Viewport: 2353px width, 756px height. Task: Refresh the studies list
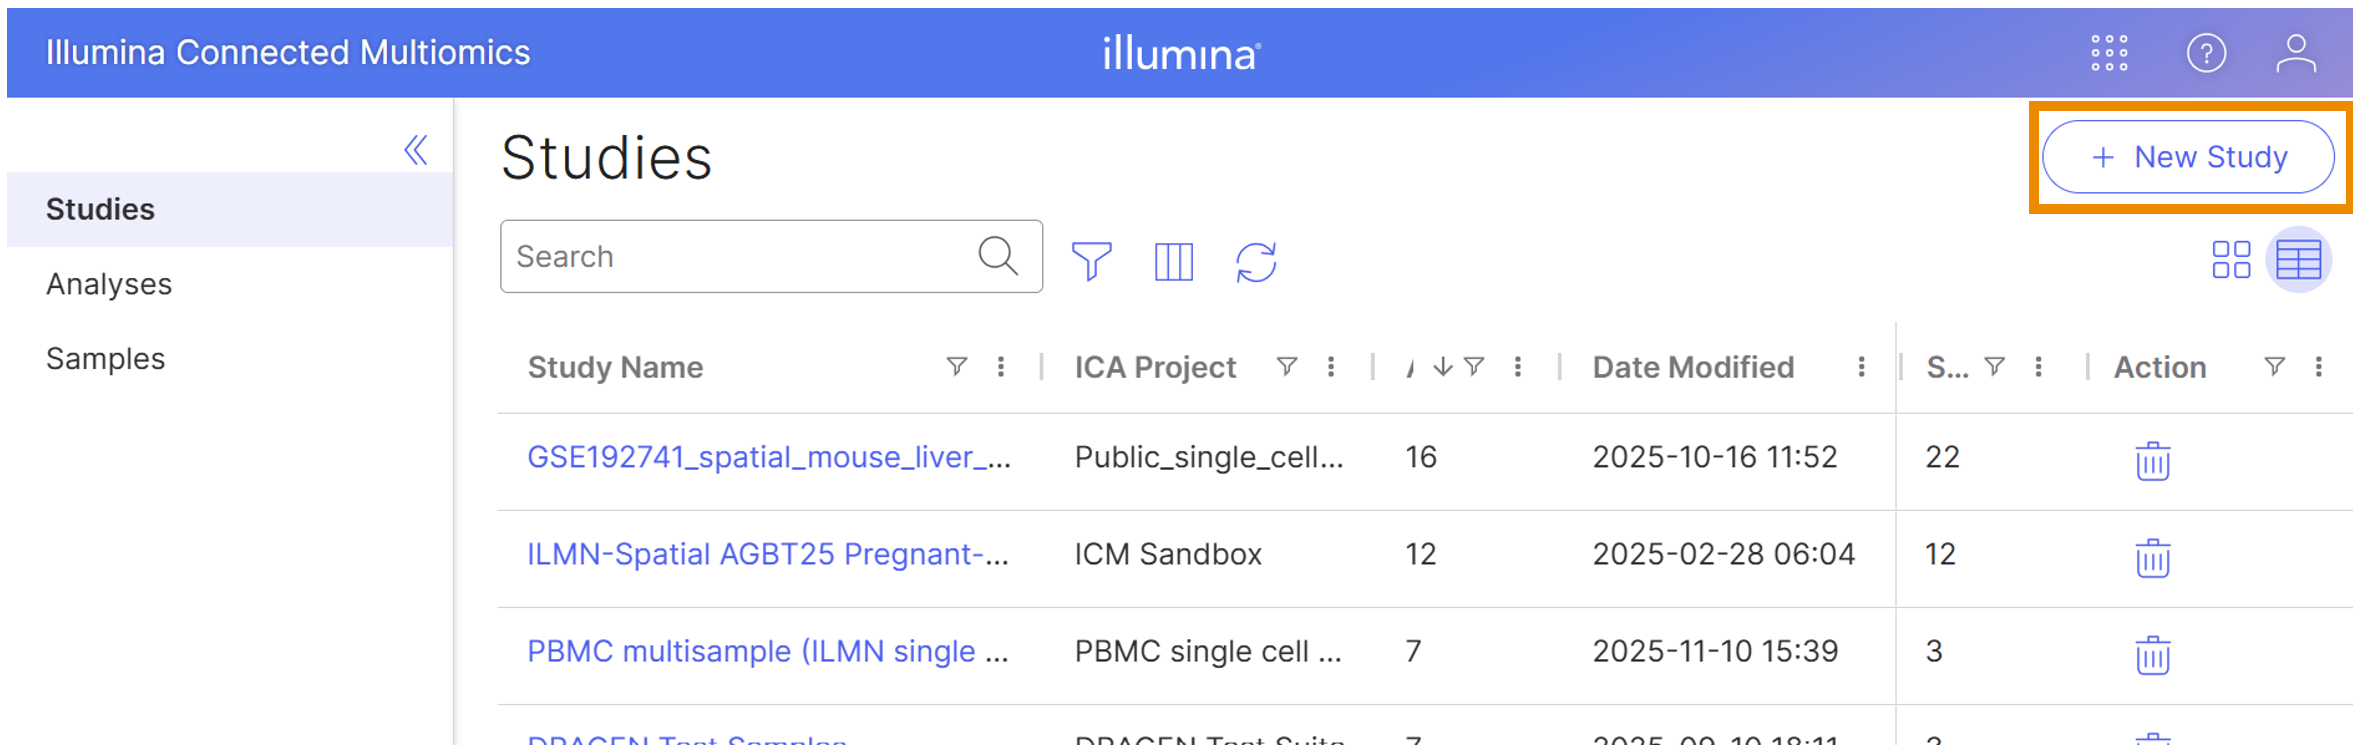1256,261
